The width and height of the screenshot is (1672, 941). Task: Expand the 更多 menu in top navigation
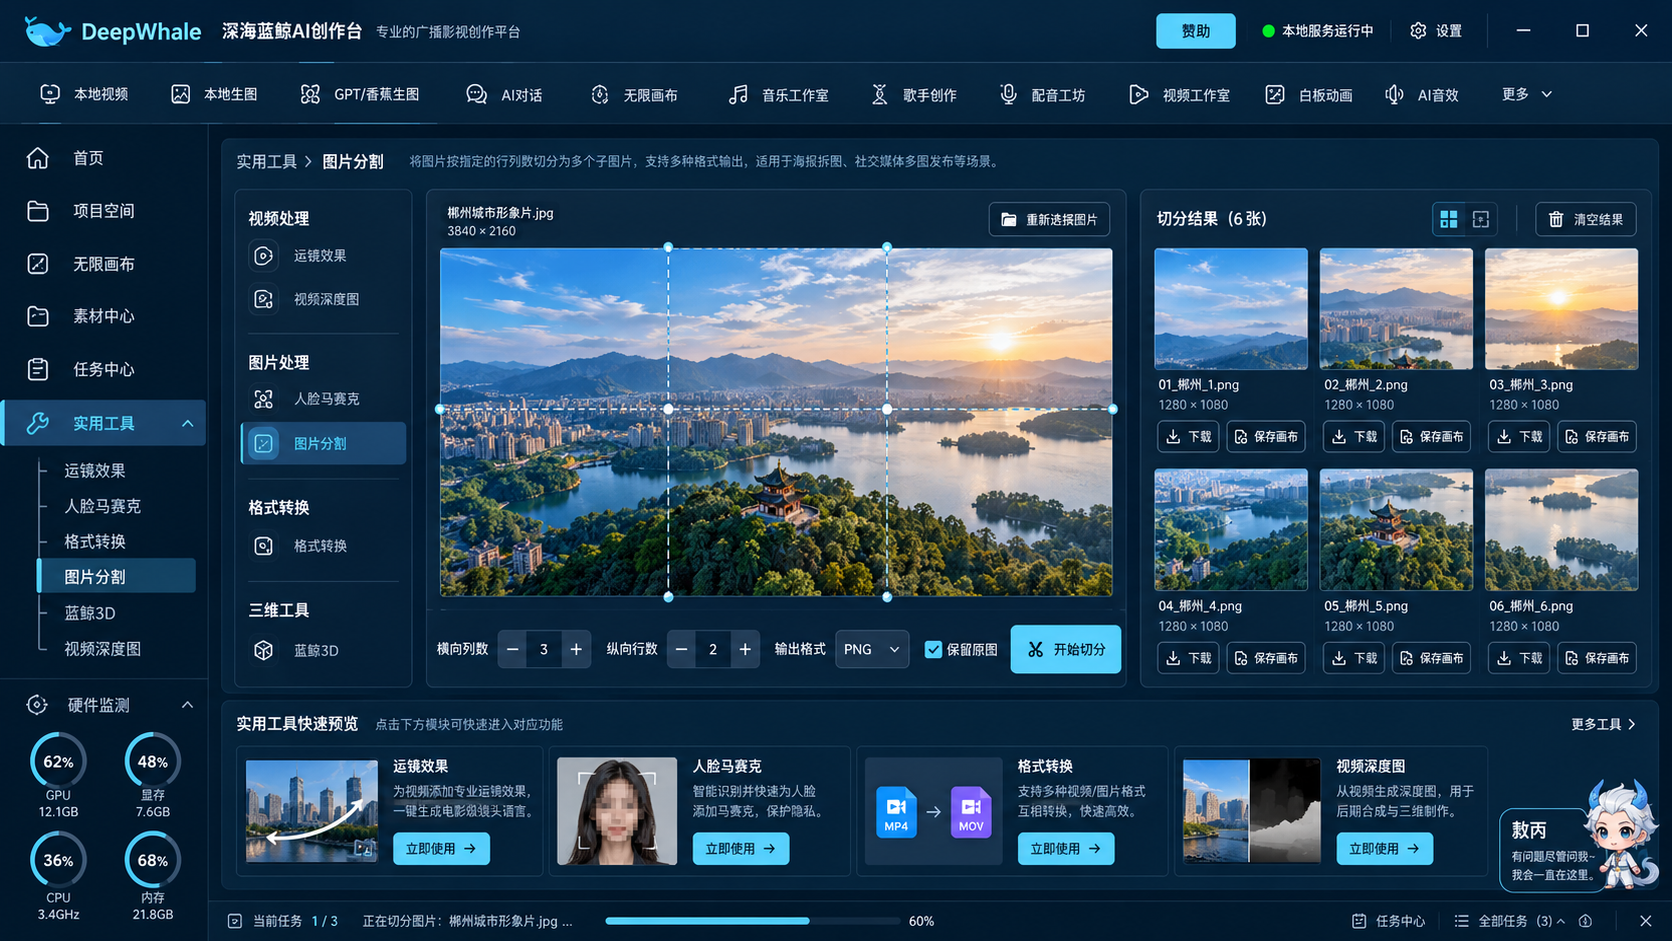coord(1526,94)
